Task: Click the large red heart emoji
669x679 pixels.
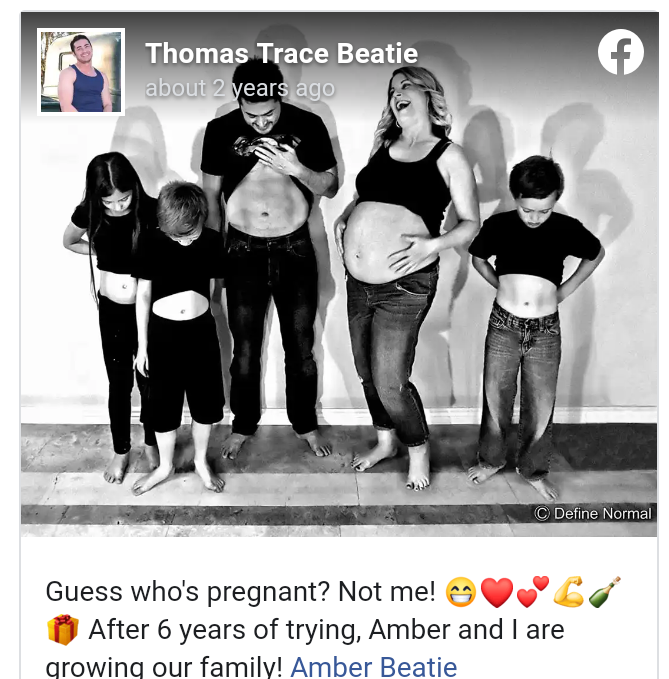Action: [497, 592]
